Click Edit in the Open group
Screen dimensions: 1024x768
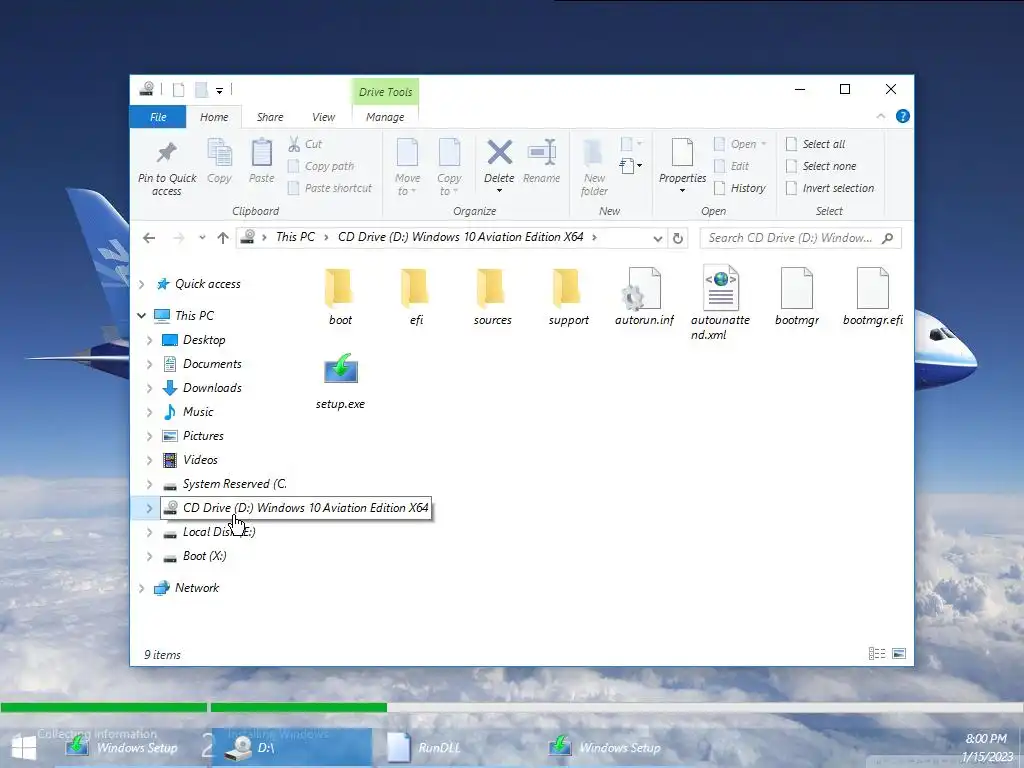(731, 167)
